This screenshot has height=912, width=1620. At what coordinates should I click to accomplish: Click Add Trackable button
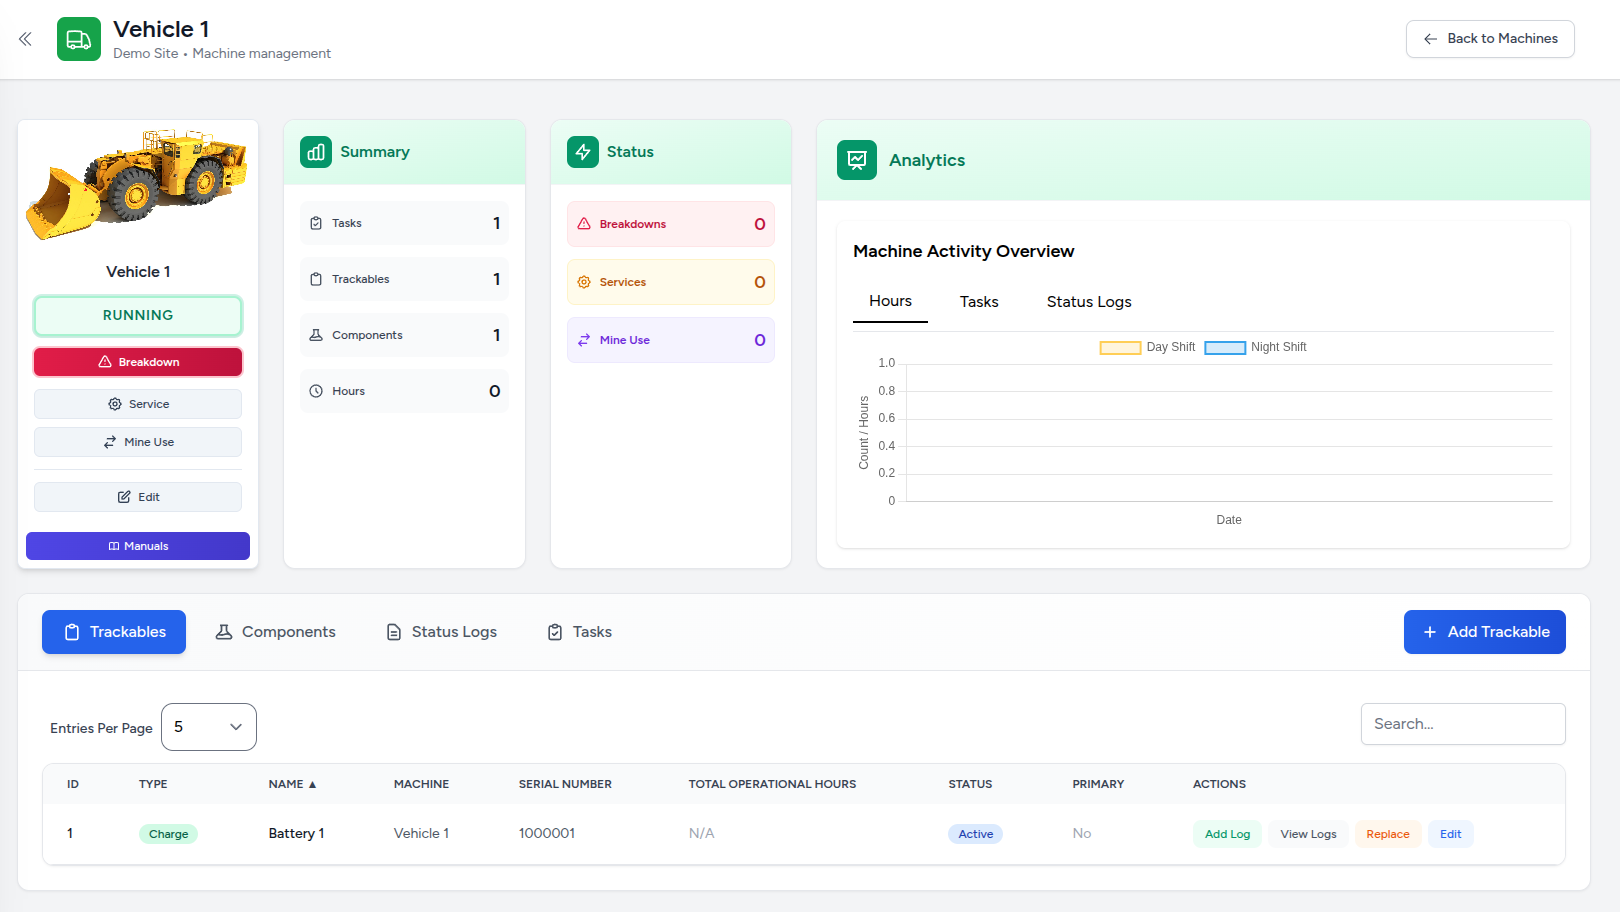(1484, 632)
